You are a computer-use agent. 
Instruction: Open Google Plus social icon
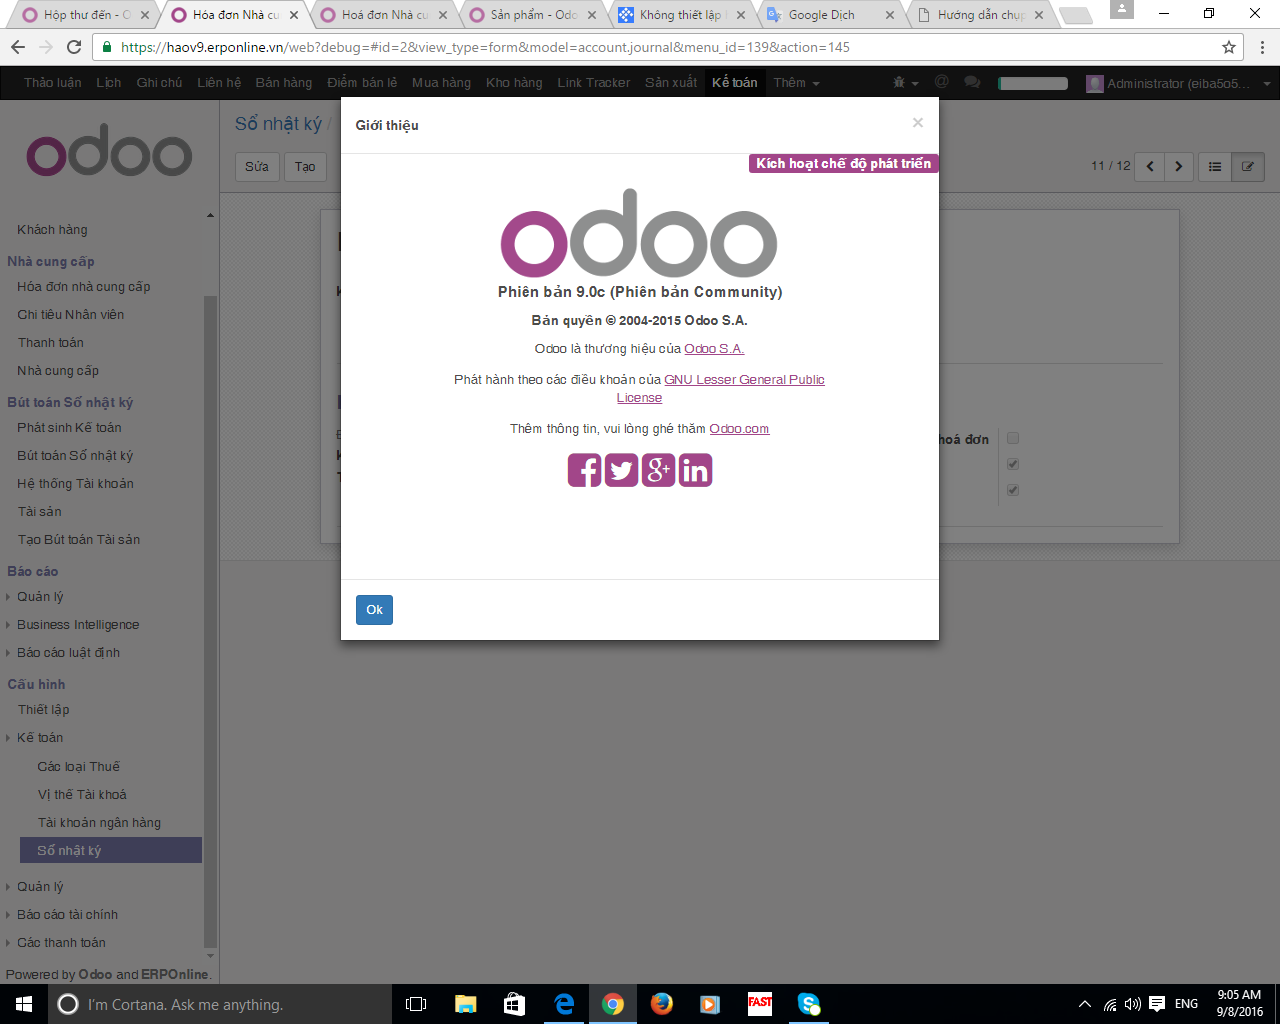658,470
